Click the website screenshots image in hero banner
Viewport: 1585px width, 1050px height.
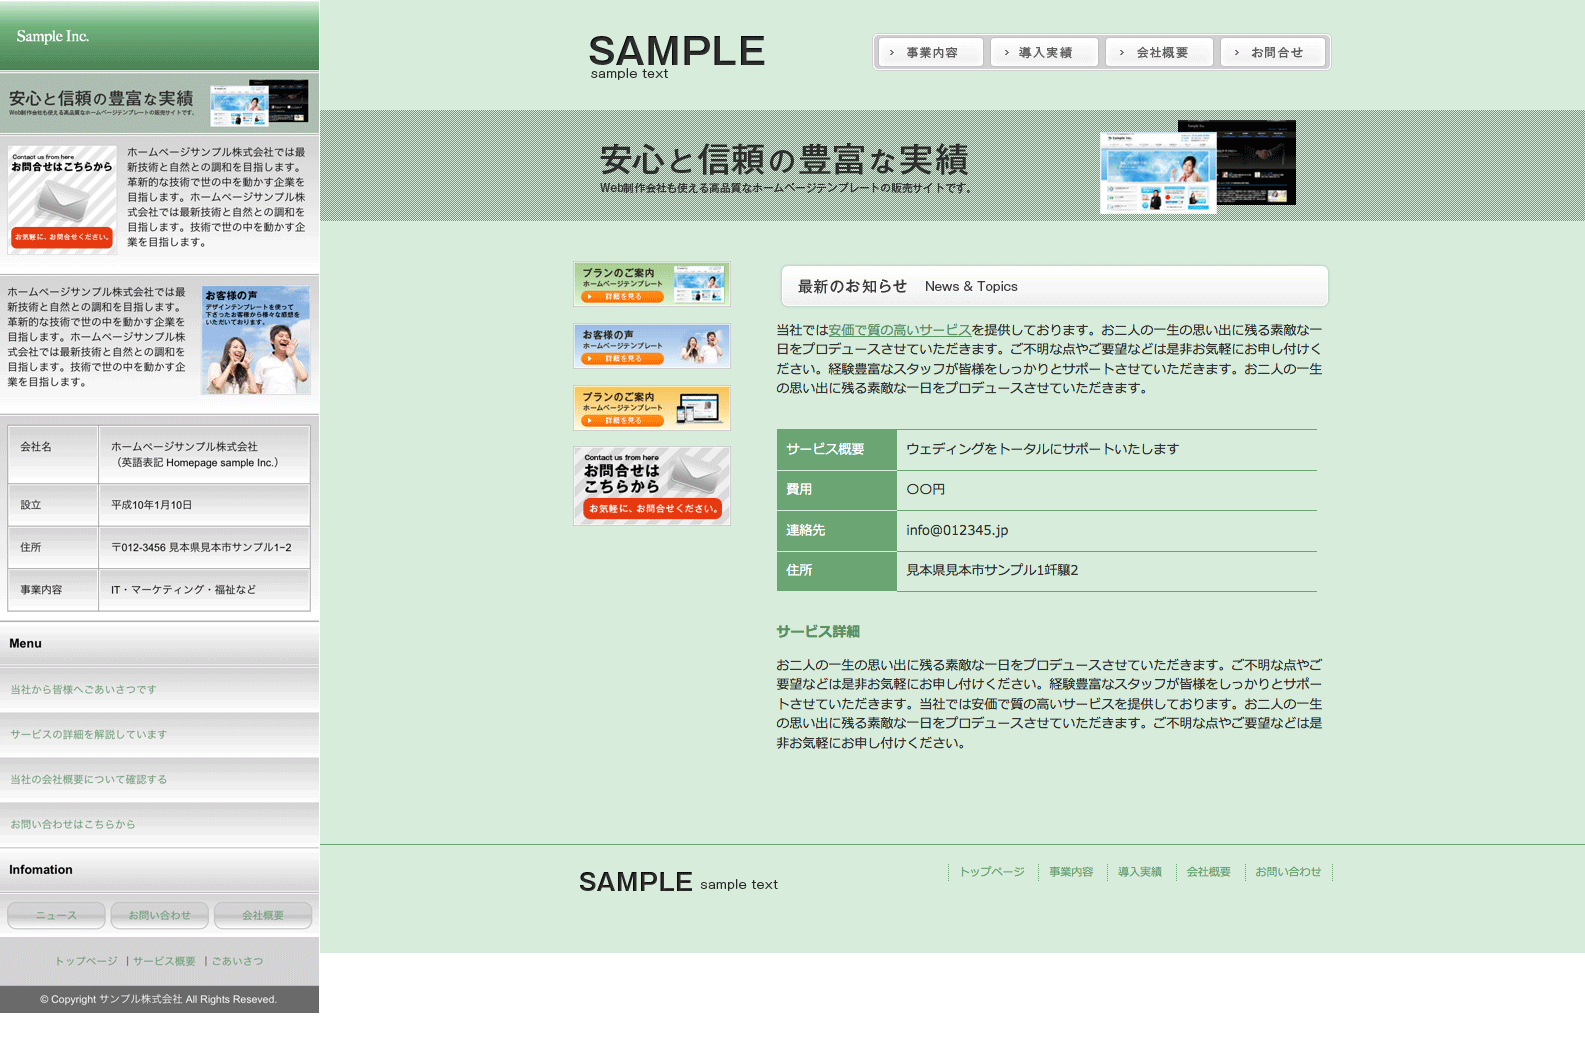(1197, 167)
